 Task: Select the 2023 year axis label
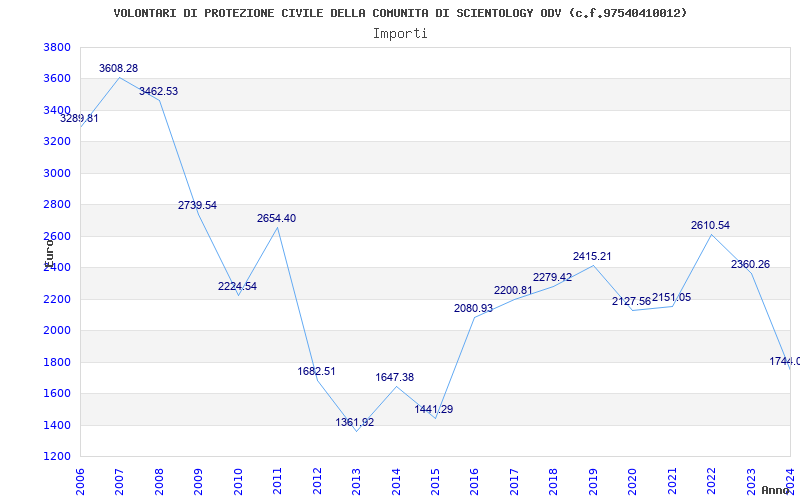click(751, 482)
